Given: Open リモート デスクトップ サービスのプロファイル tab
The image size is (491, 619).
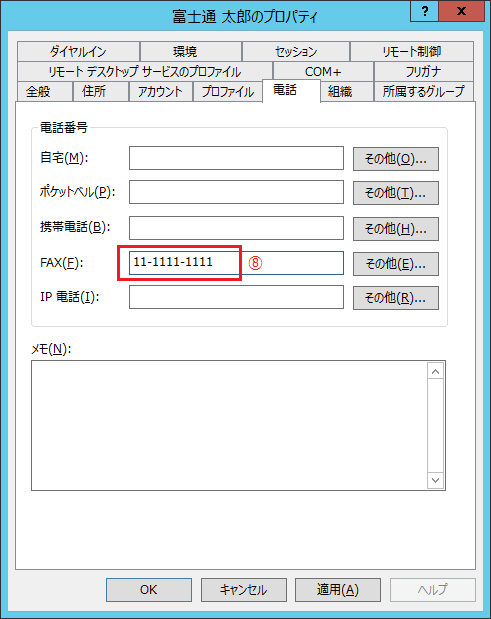Looking at the screenshot, I should coord(145,71).
